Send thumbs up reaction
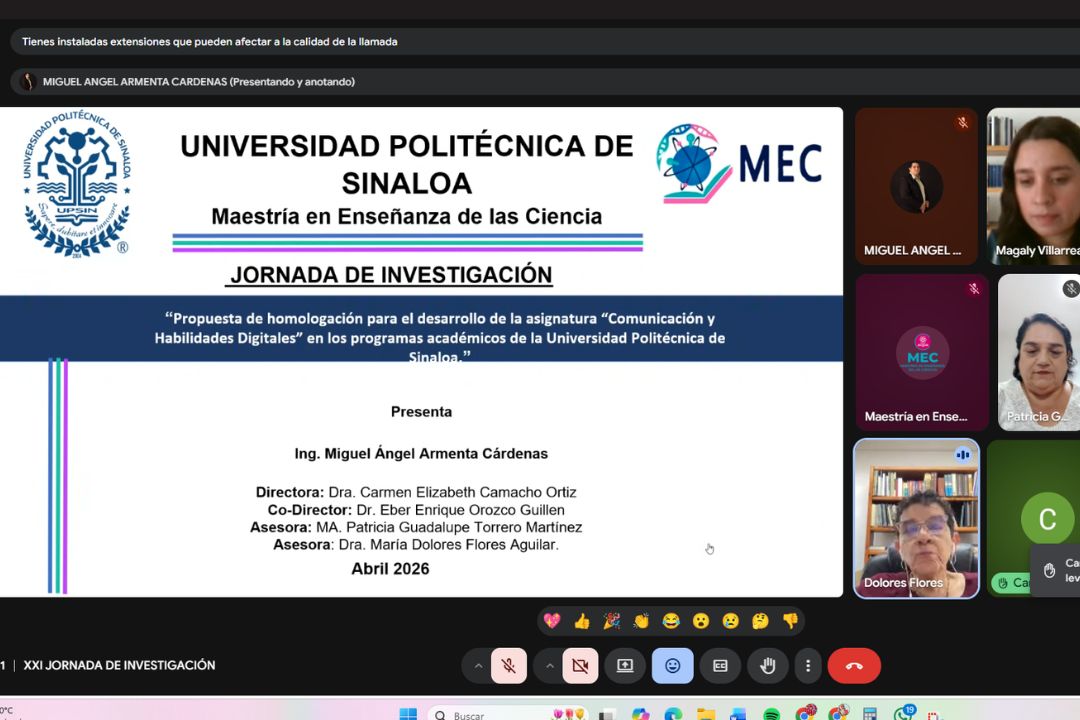This screenshot has height=720, width=1080. click(x=582, y=621)
